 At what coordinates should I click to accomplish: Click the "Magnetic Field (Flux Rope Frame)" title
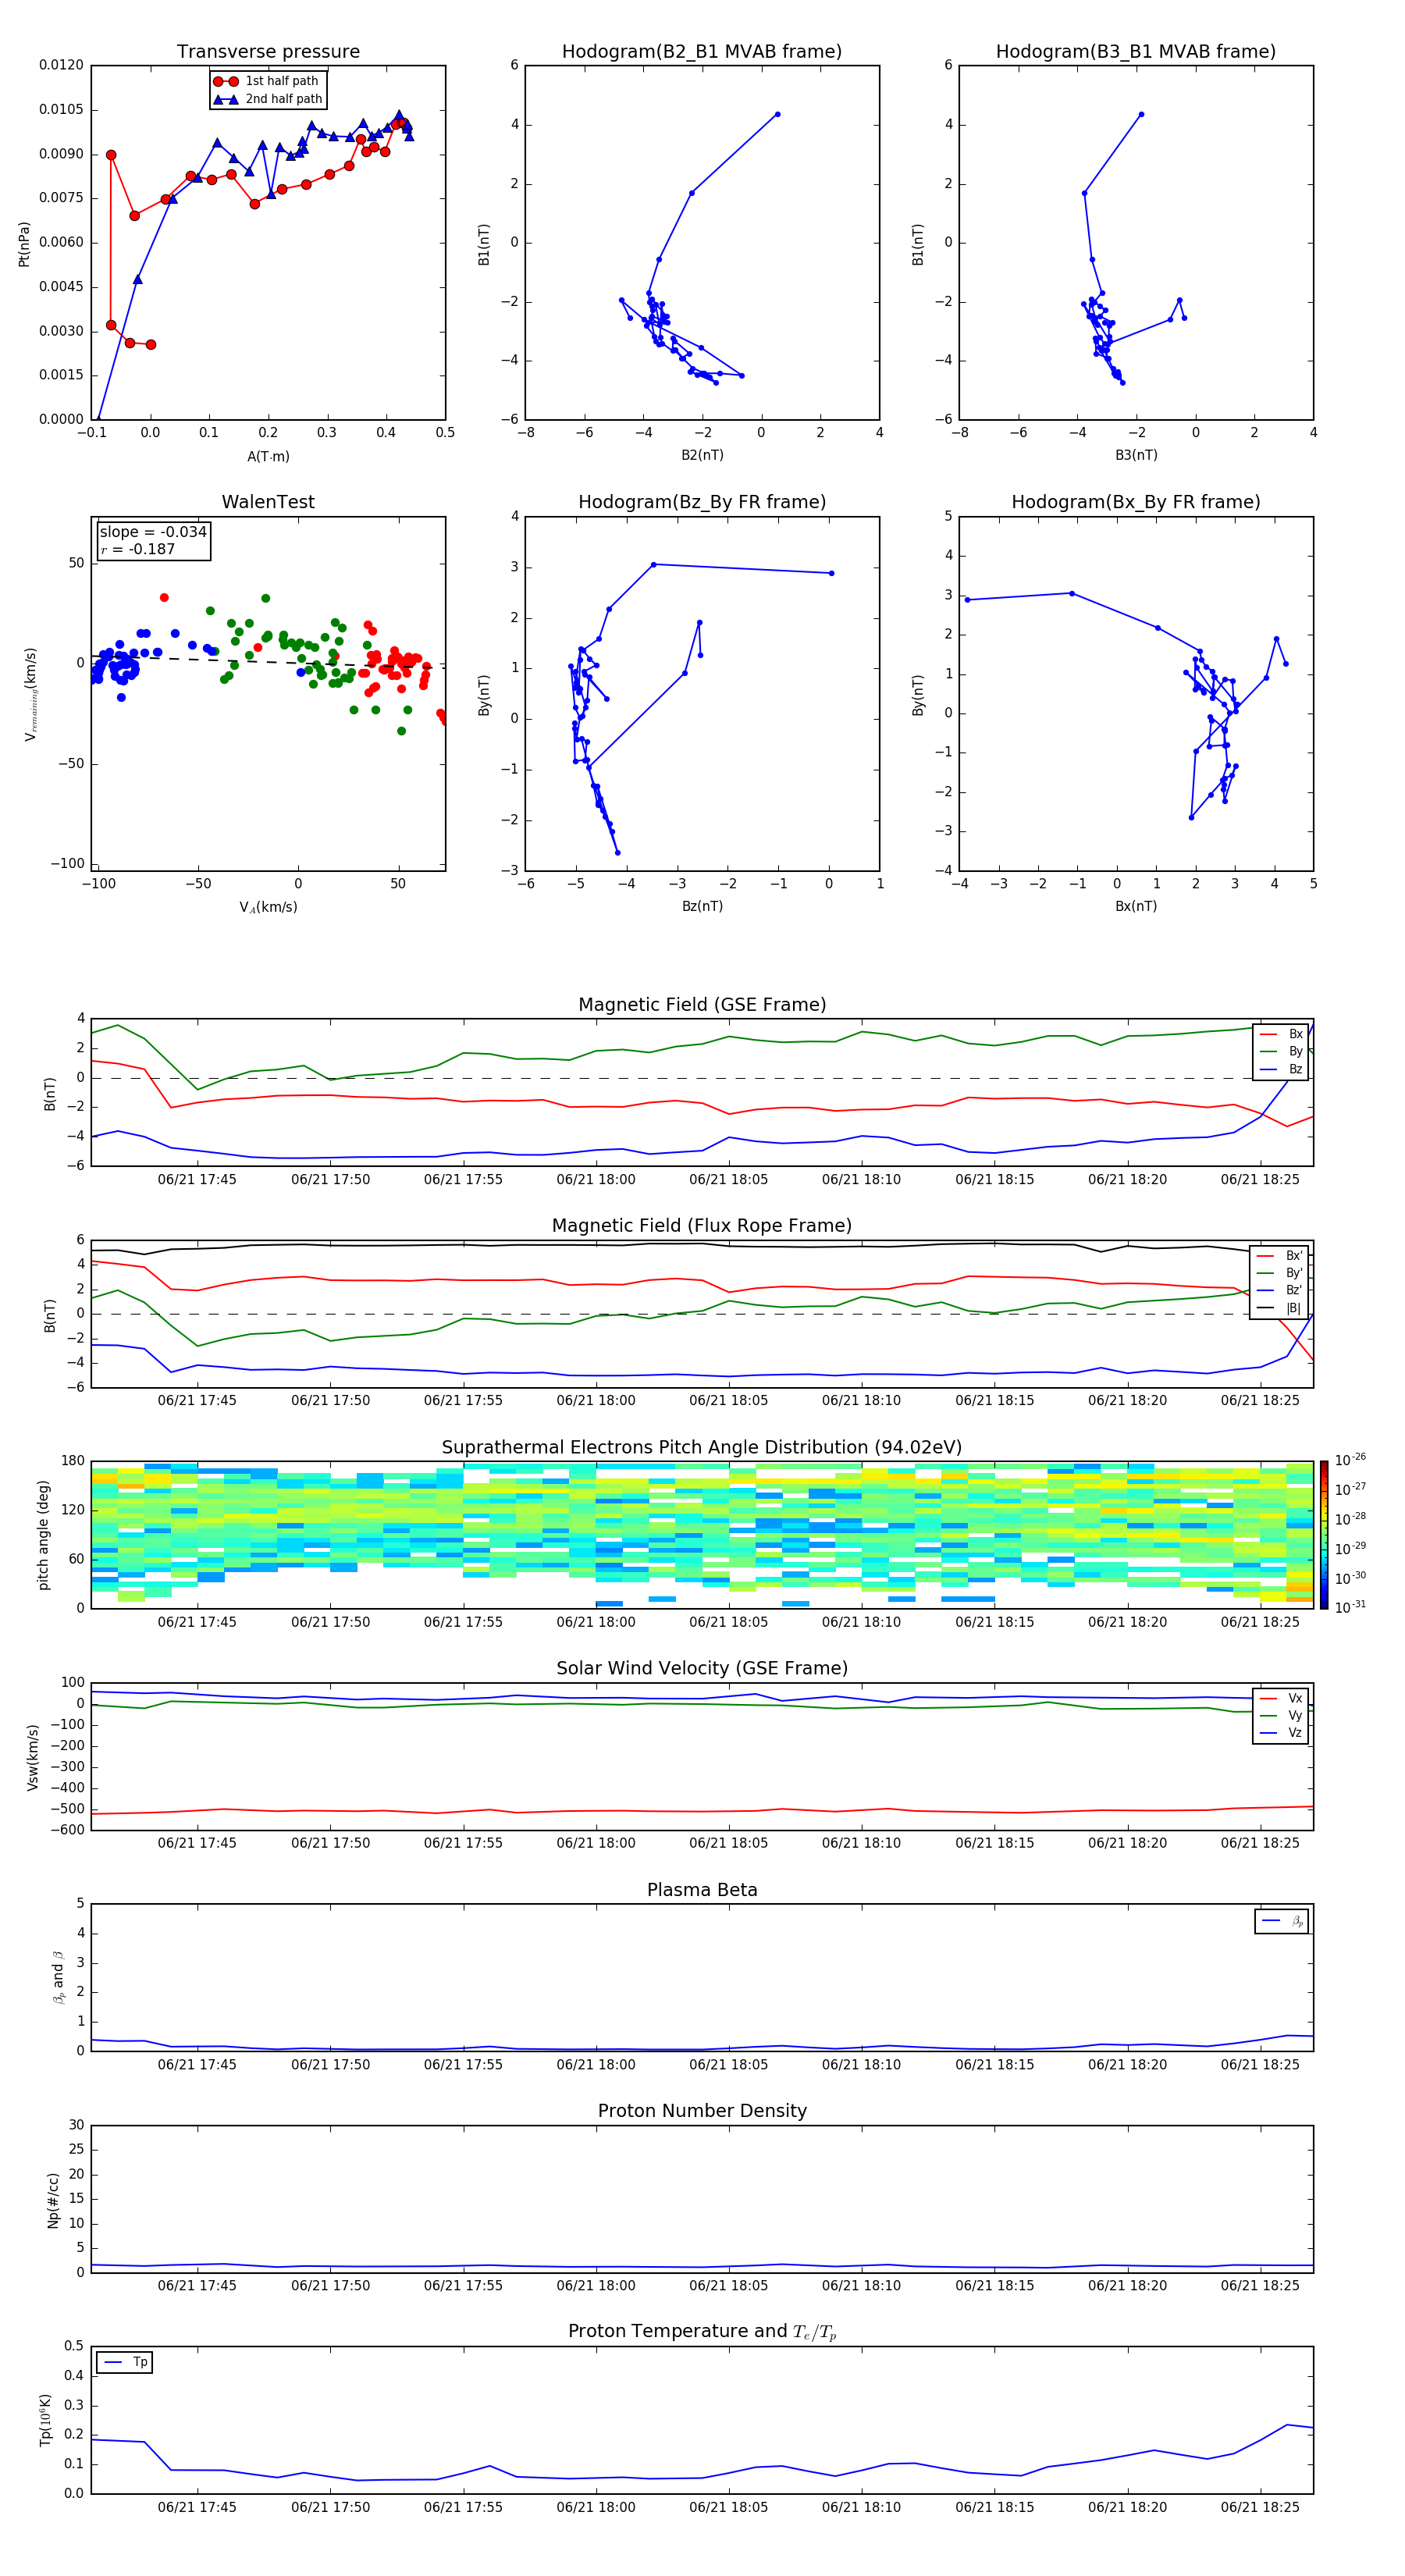(x=702, y=1225)
